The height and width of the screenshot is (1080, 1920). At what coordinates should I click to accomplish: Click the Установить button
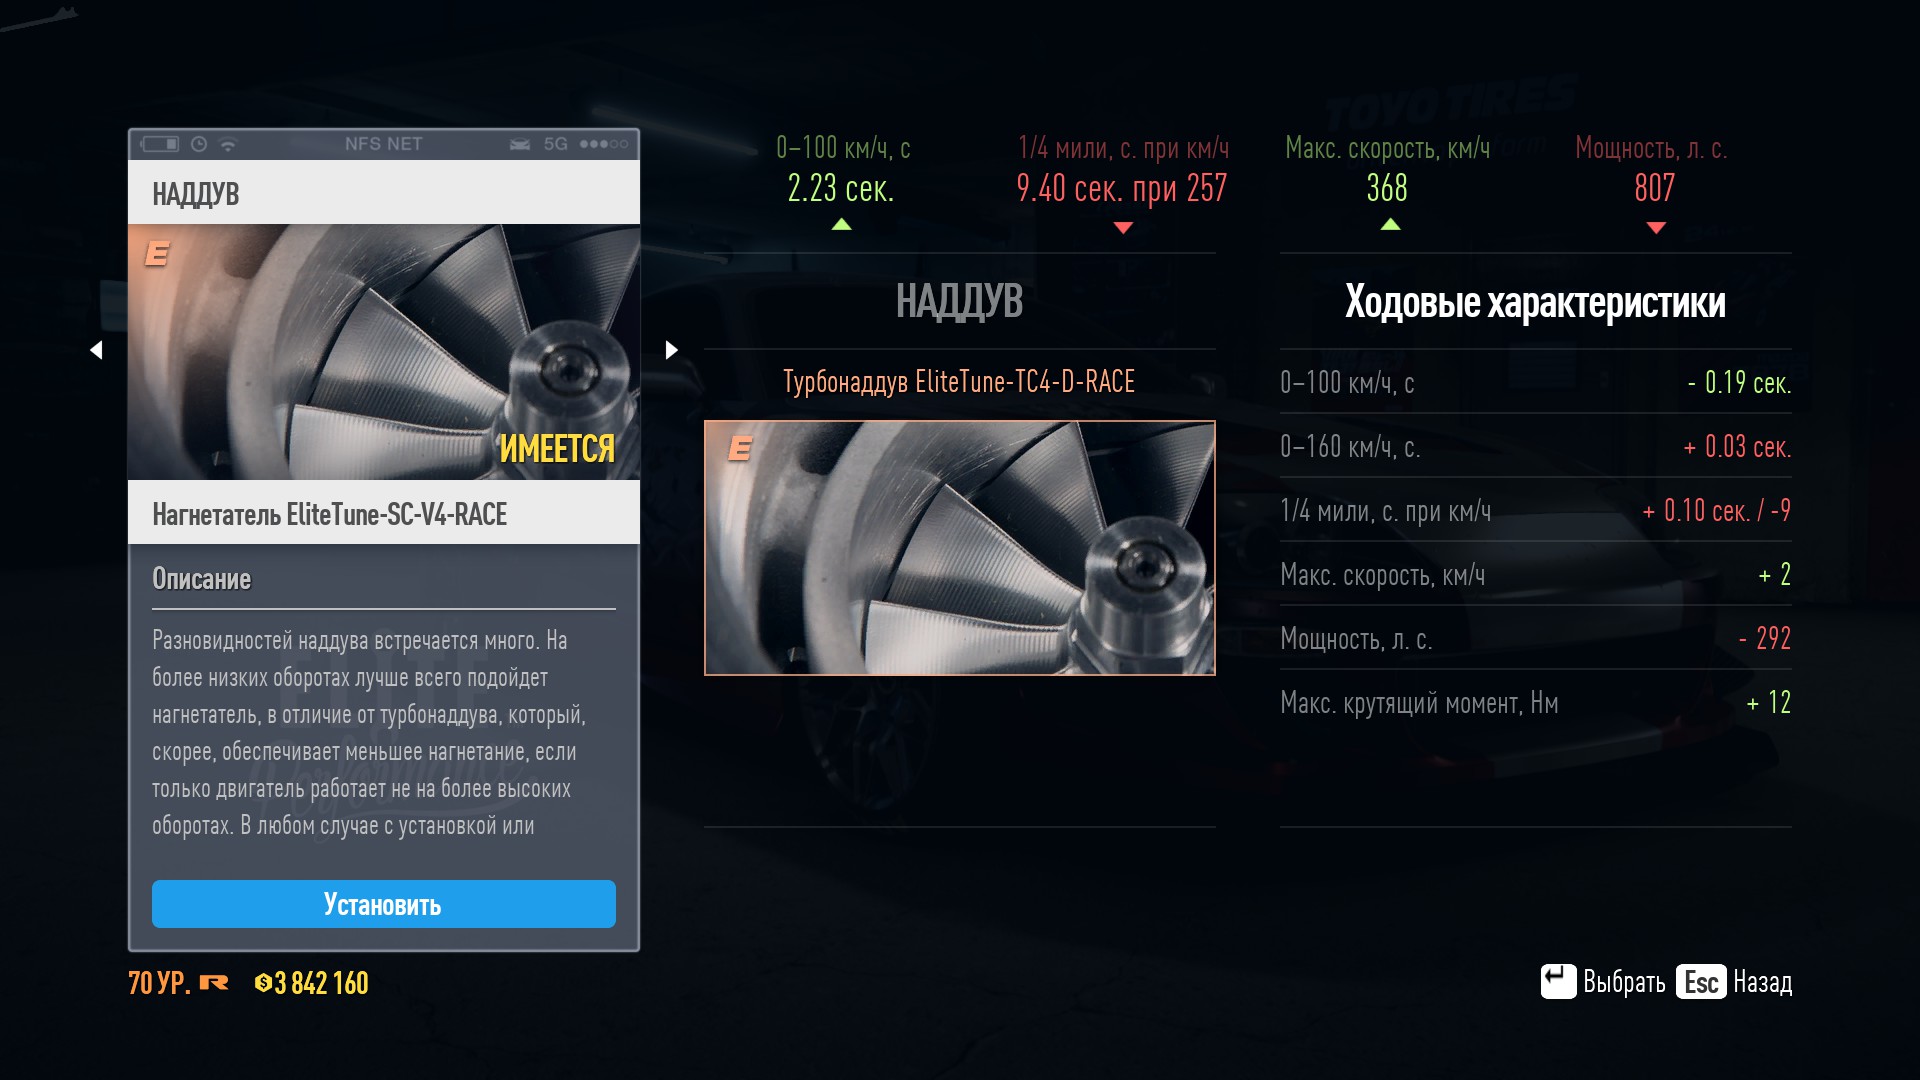pos(383,904)
